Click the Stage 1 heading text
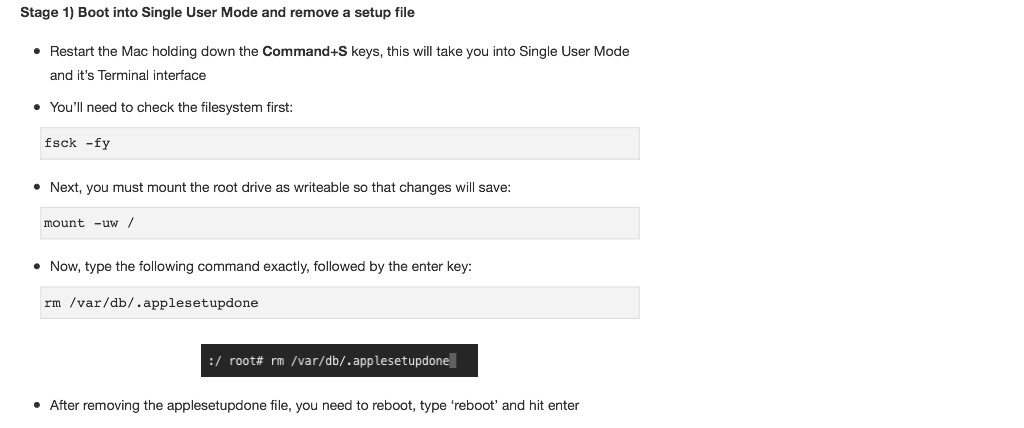The height and width of the screenshot is (428, 1024). click(217, 12)
